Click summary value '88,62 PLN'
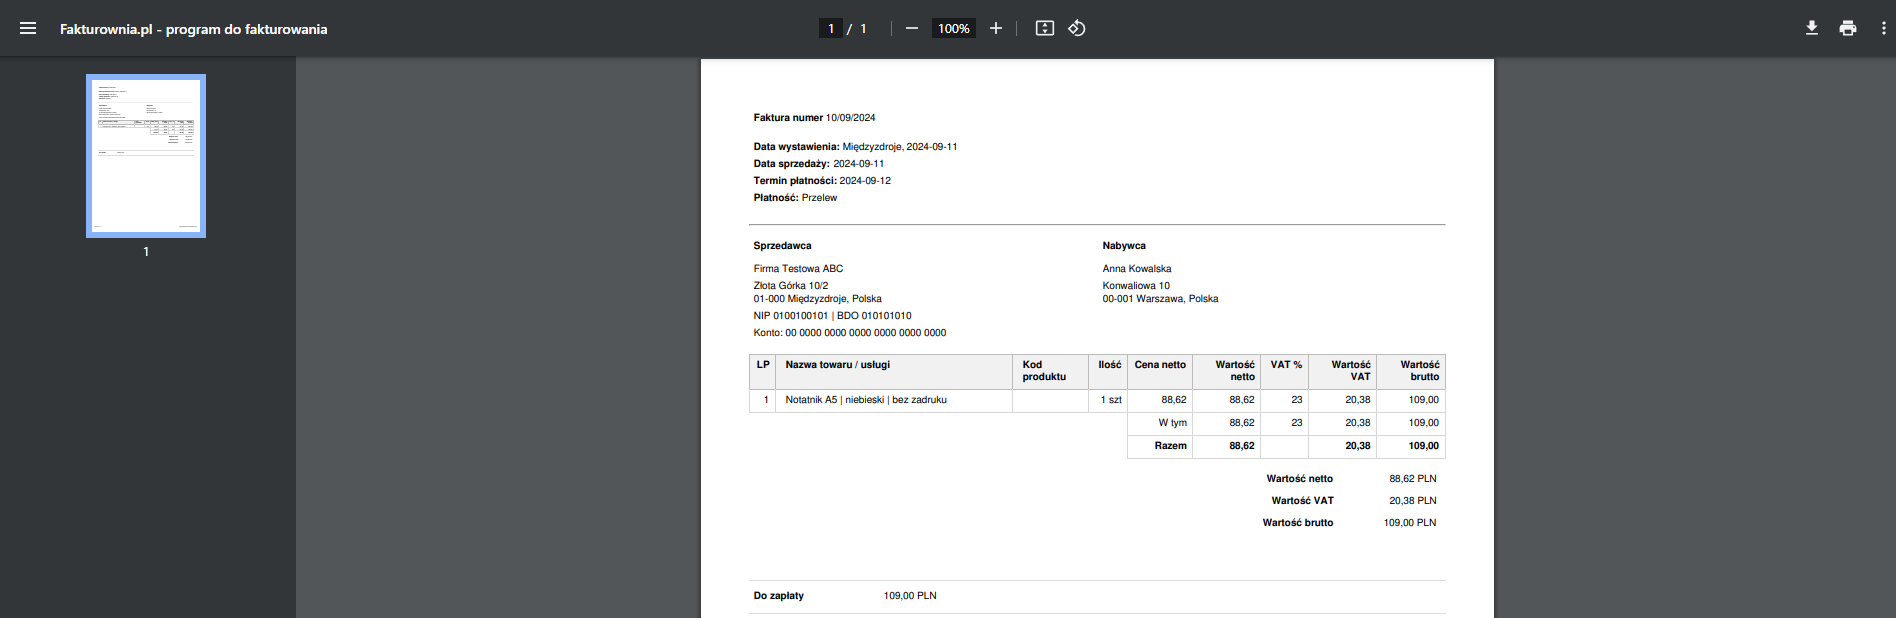The image size is (1896, 618). (x=1412, y=479)
